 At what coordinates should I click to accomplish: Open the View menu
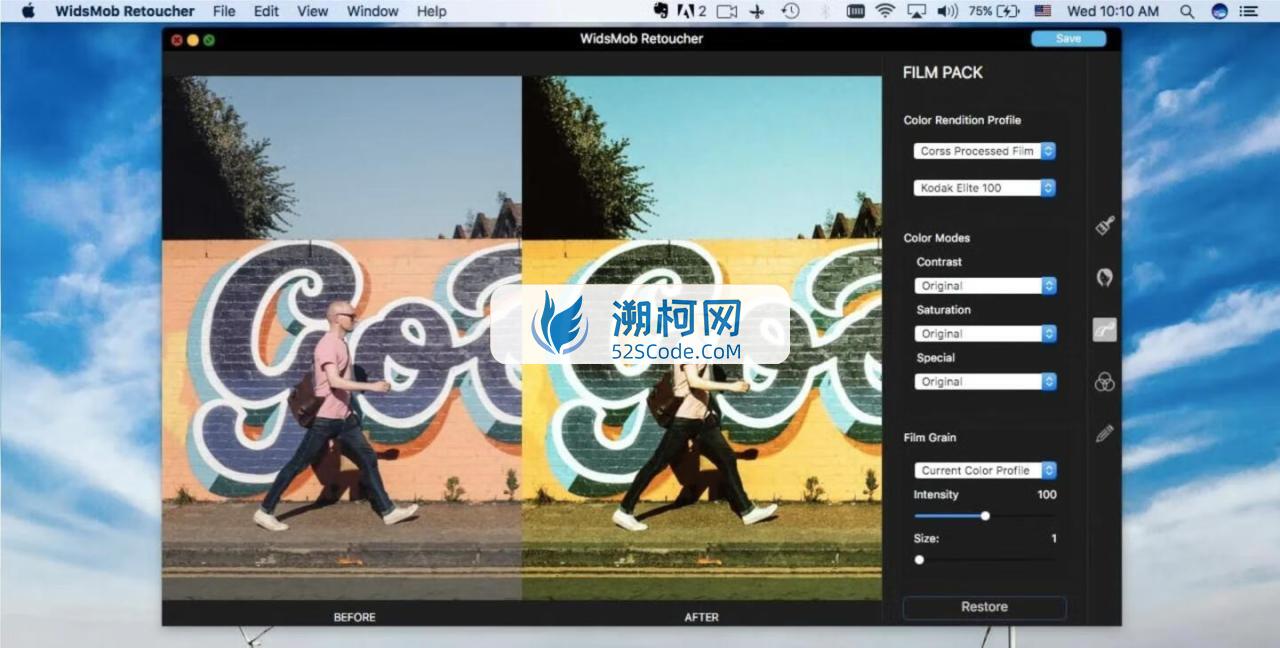(x=313, y=11)
